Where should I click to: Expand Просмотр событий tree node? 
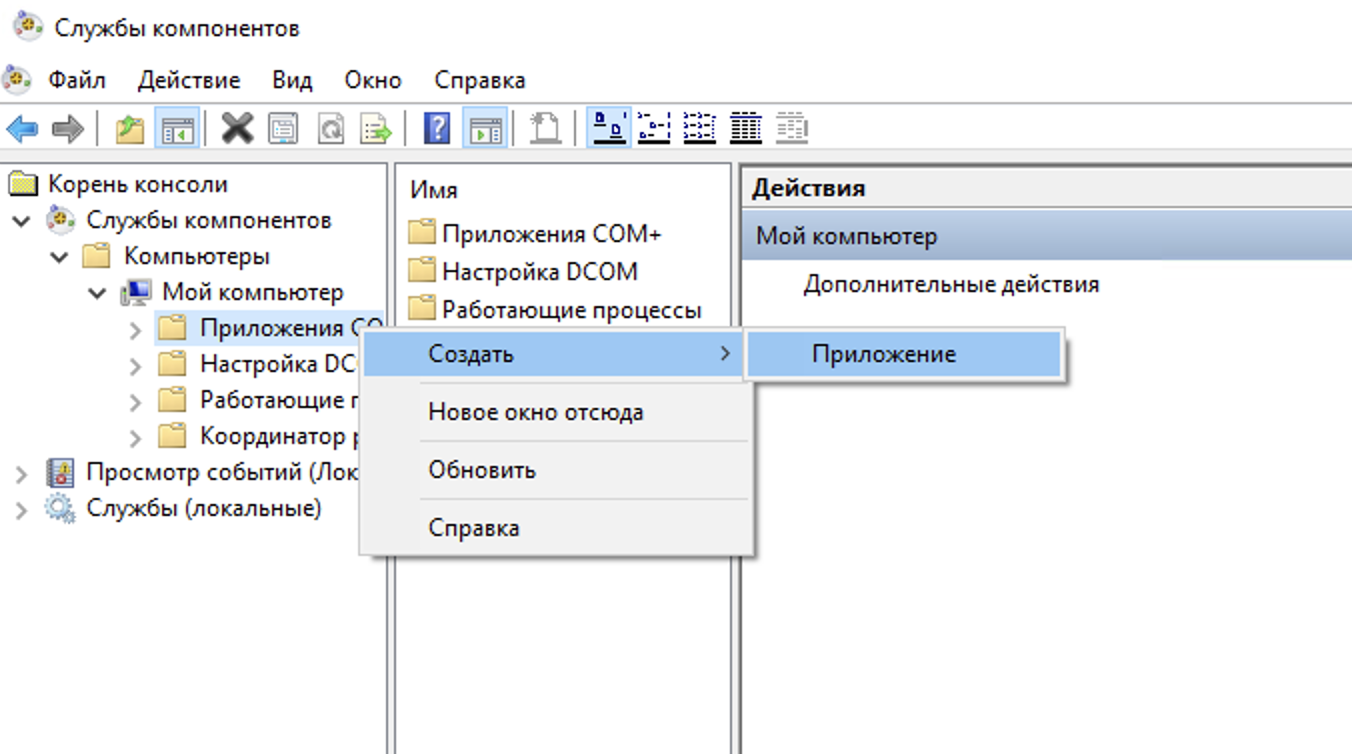pos(22,473)
